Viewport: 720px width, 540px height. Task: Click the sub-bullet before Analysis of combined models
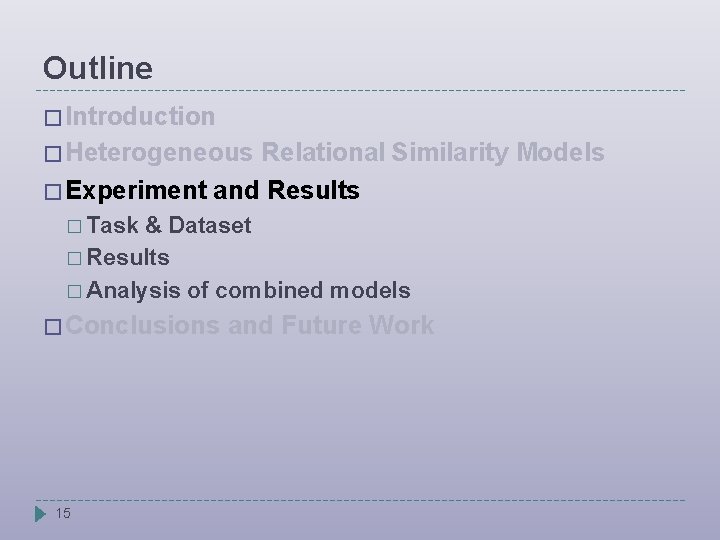[77, 291]
